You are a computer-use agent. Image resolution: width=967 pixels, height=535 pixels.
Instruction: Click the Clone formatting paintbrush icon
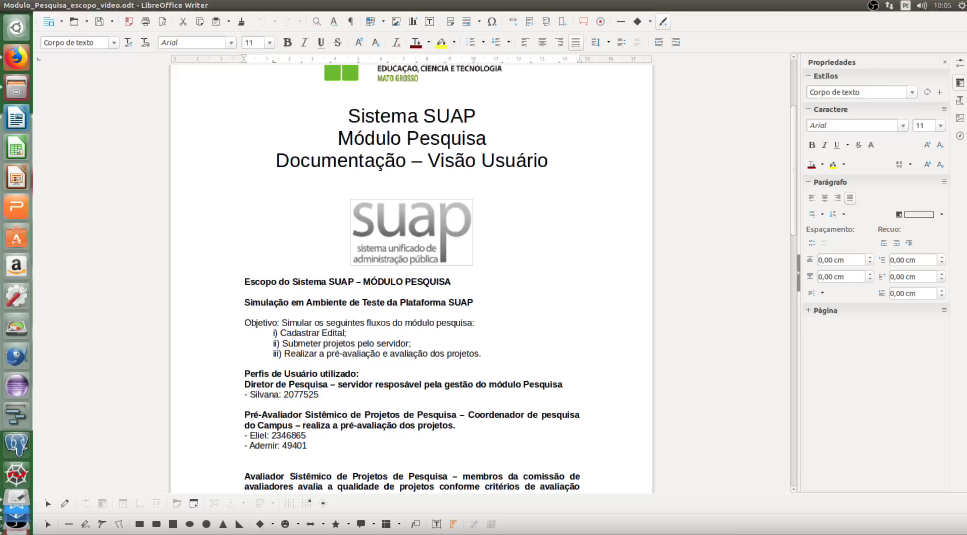[x=241, y=22]
